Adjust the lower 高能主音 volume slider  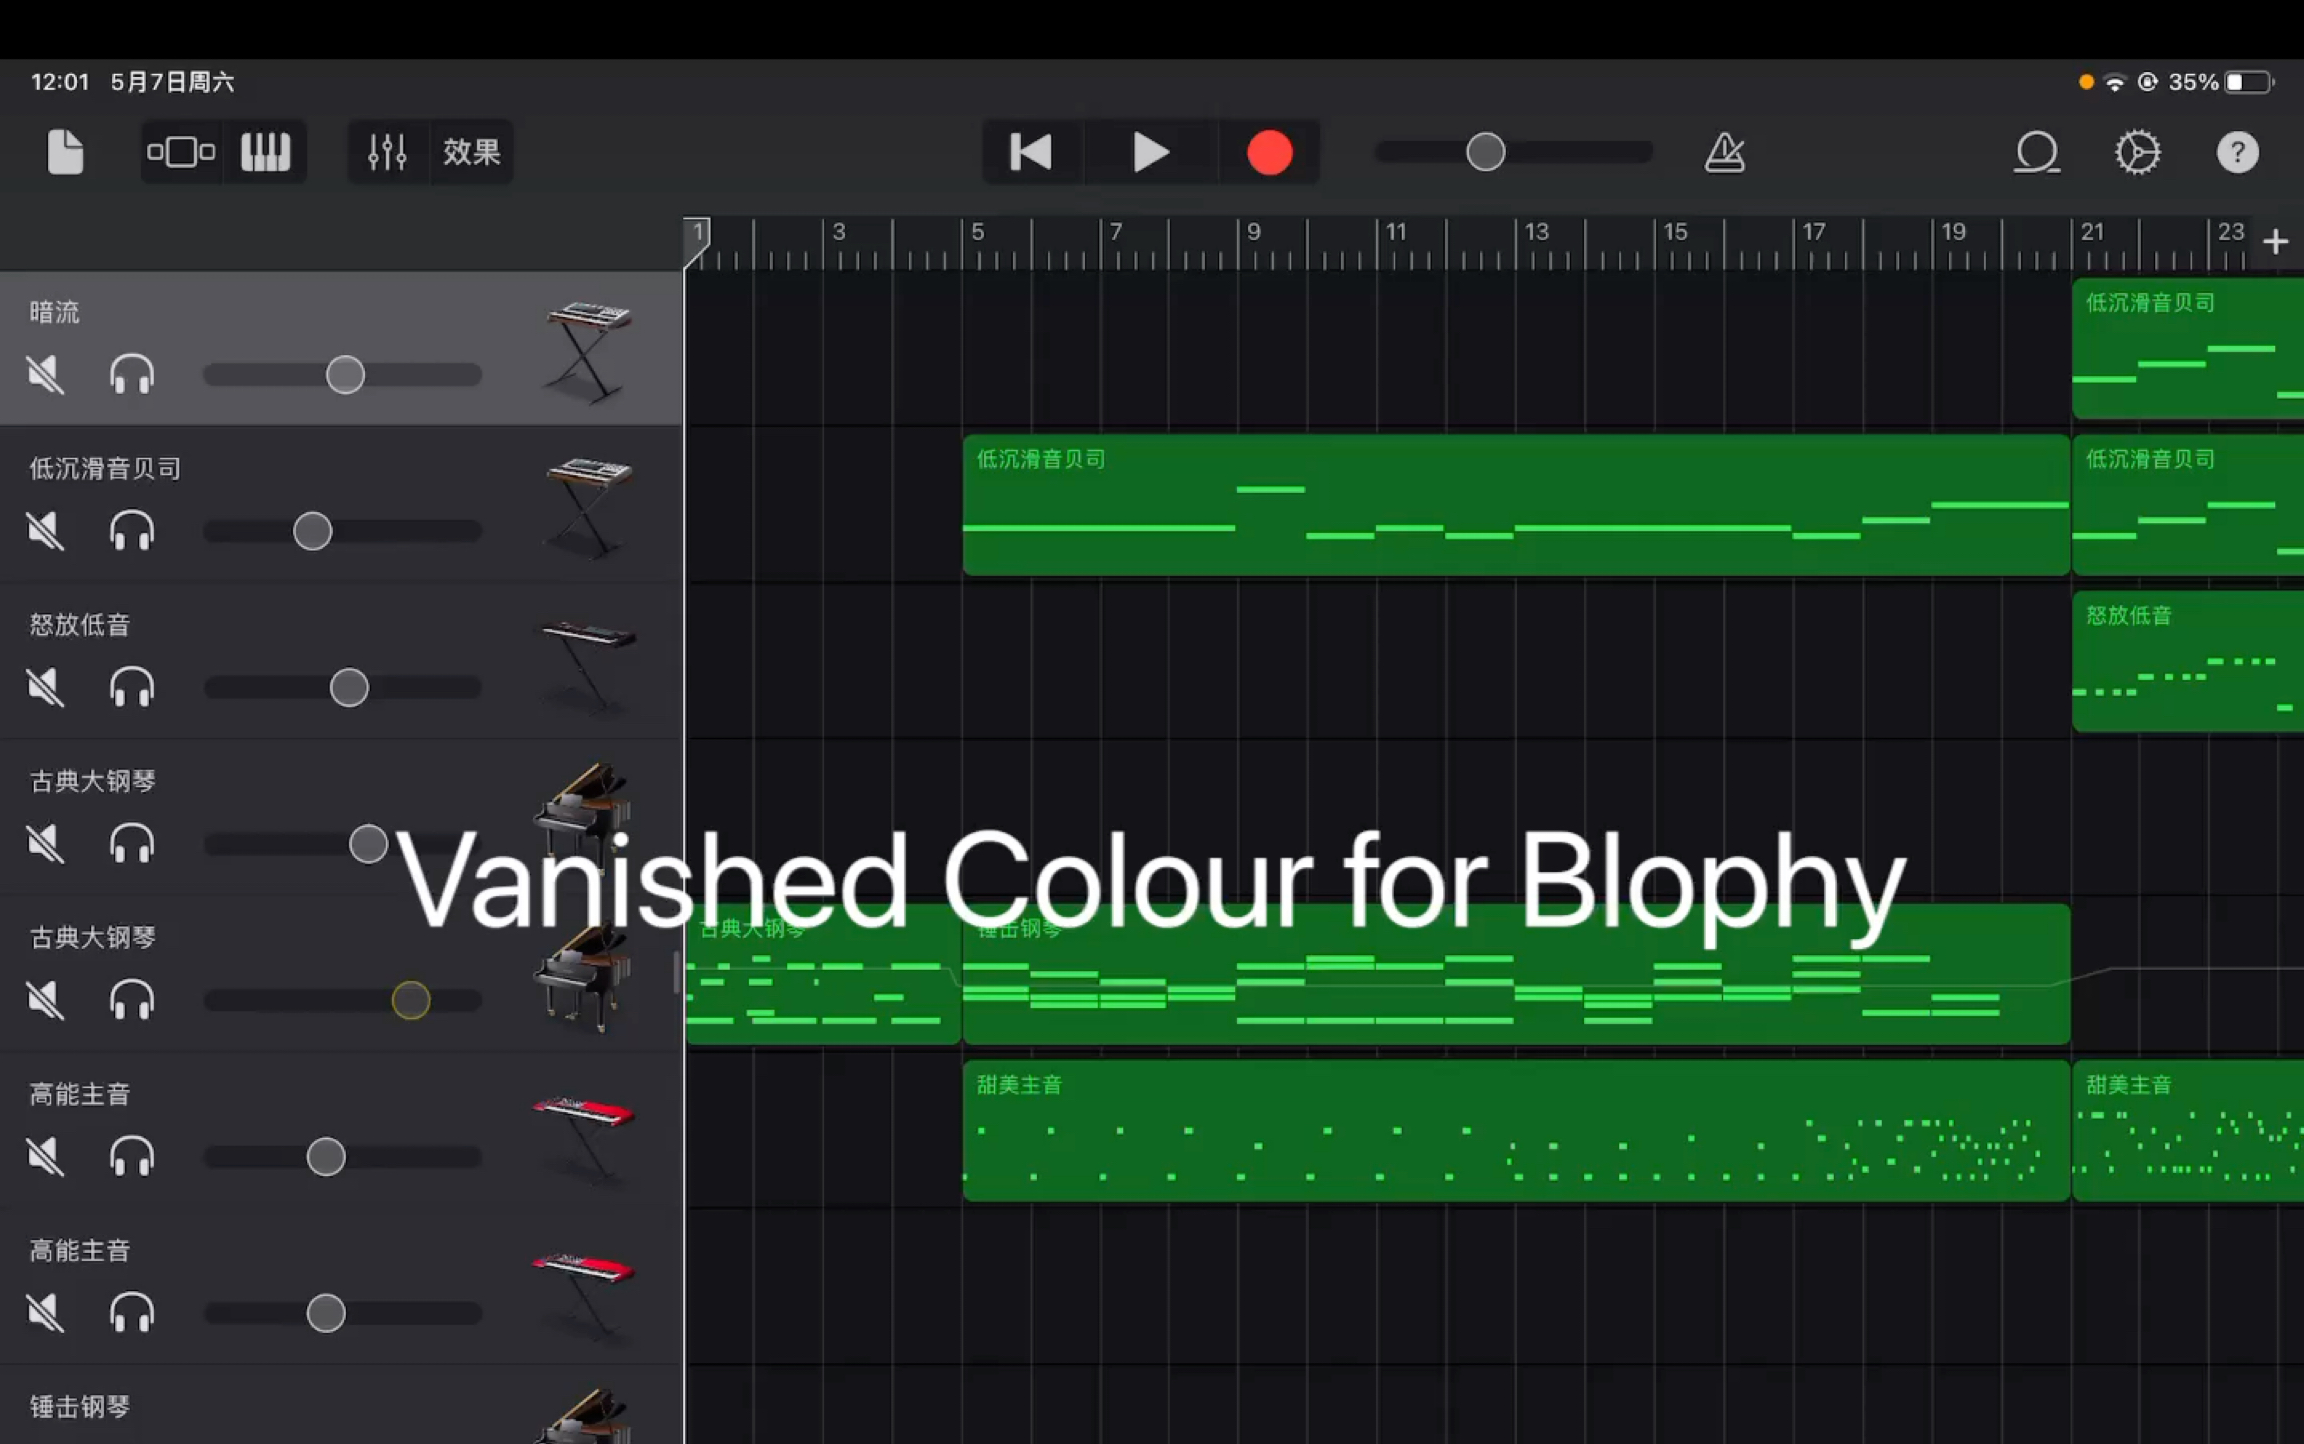342,1313
